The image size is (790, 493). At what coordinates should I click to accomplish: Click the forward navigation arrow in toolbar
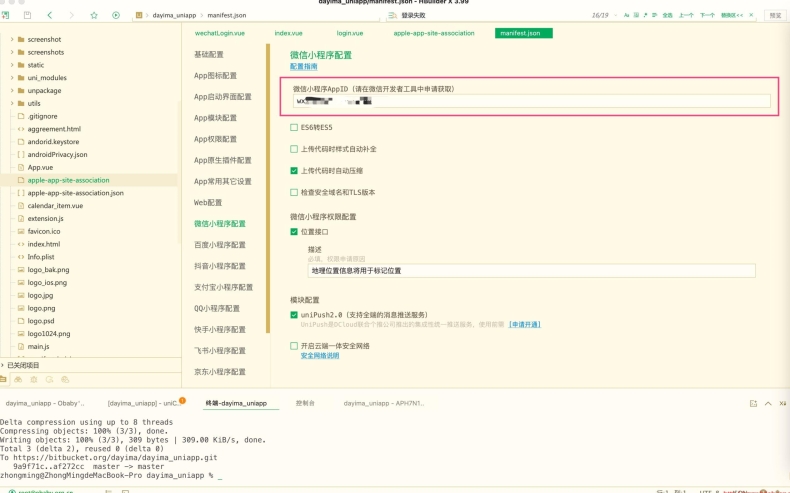click(71, 15)
